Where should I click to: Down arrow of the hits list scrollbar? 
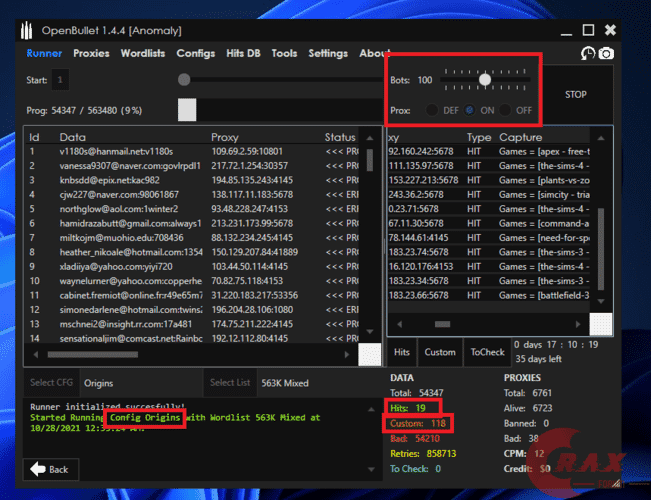pyautogui.click(x=601, y=301)
